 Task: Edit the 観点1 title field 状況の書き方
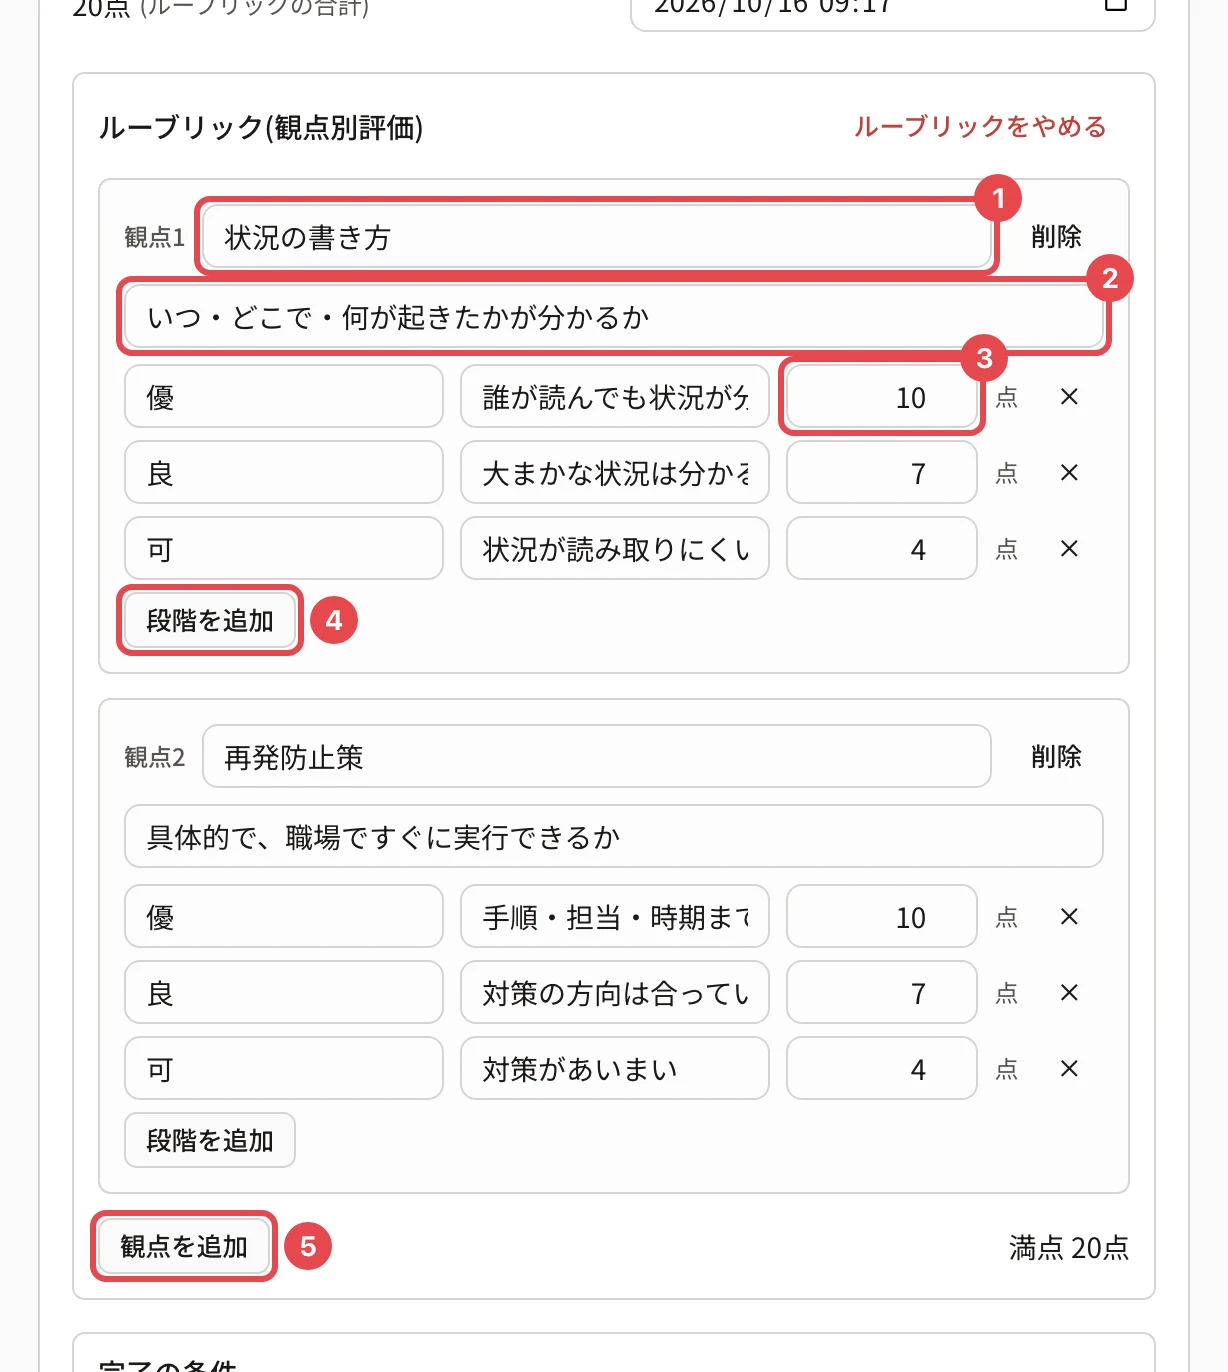coord(597,237)
